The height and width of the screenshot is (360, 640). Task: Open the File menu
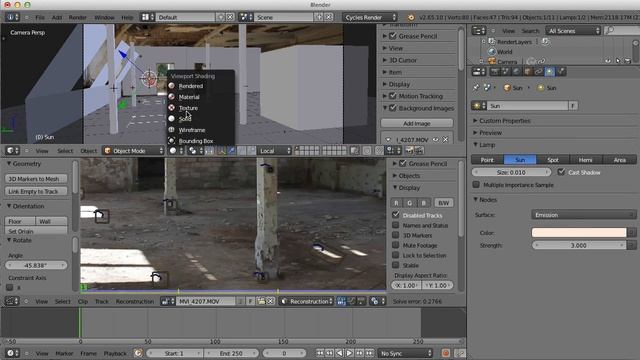[x=40, y=18]
